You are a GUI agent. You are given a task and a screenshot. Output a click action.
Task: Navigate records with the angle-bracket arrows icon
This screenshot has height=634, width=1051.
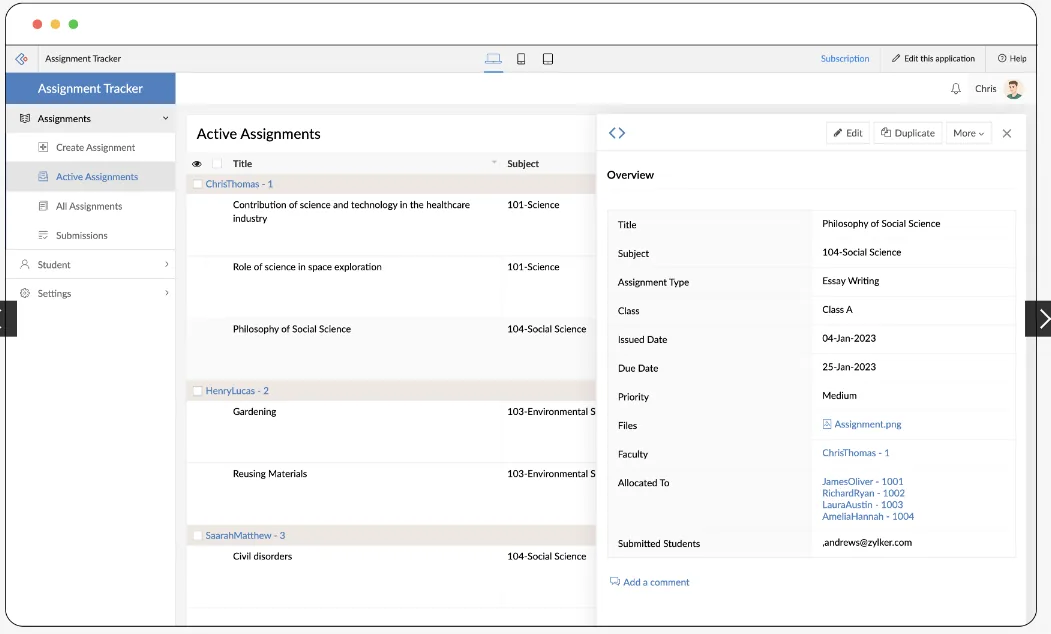click(x=617, y=133)
